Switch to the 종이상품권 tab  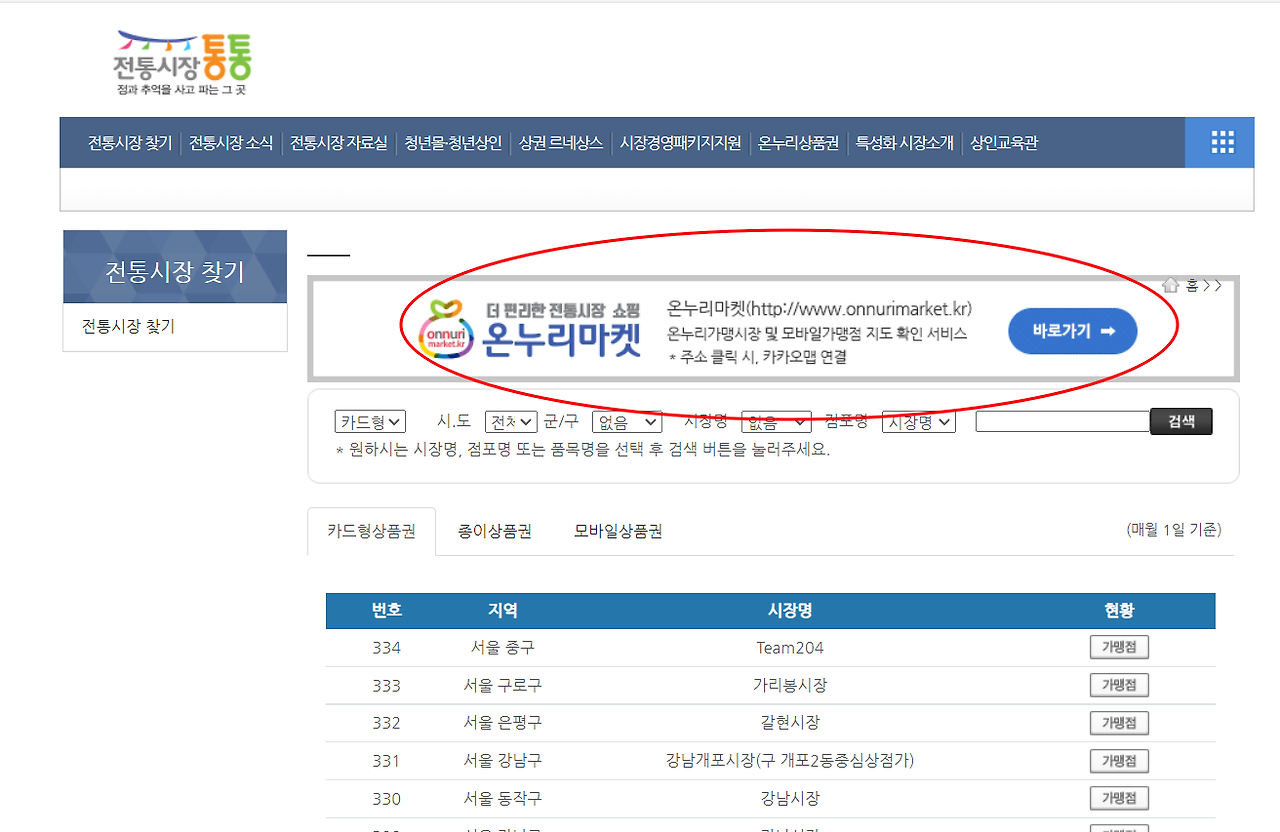click(495, 531)
